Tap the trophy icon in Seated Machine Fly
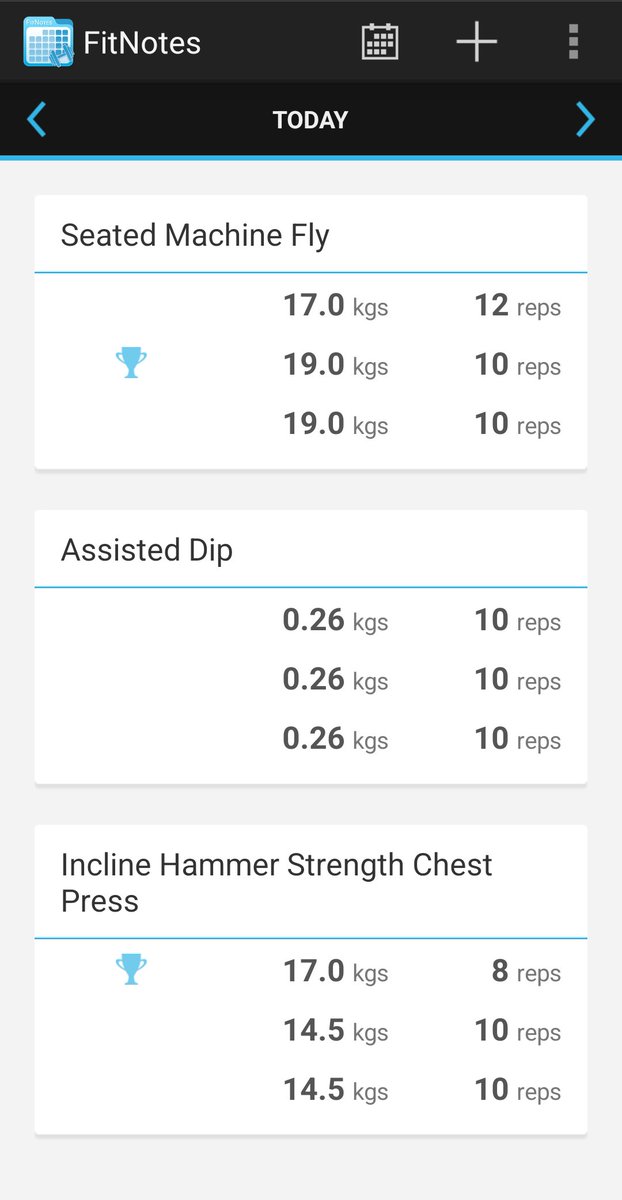 pyautogui.click(x=131, y=362)
